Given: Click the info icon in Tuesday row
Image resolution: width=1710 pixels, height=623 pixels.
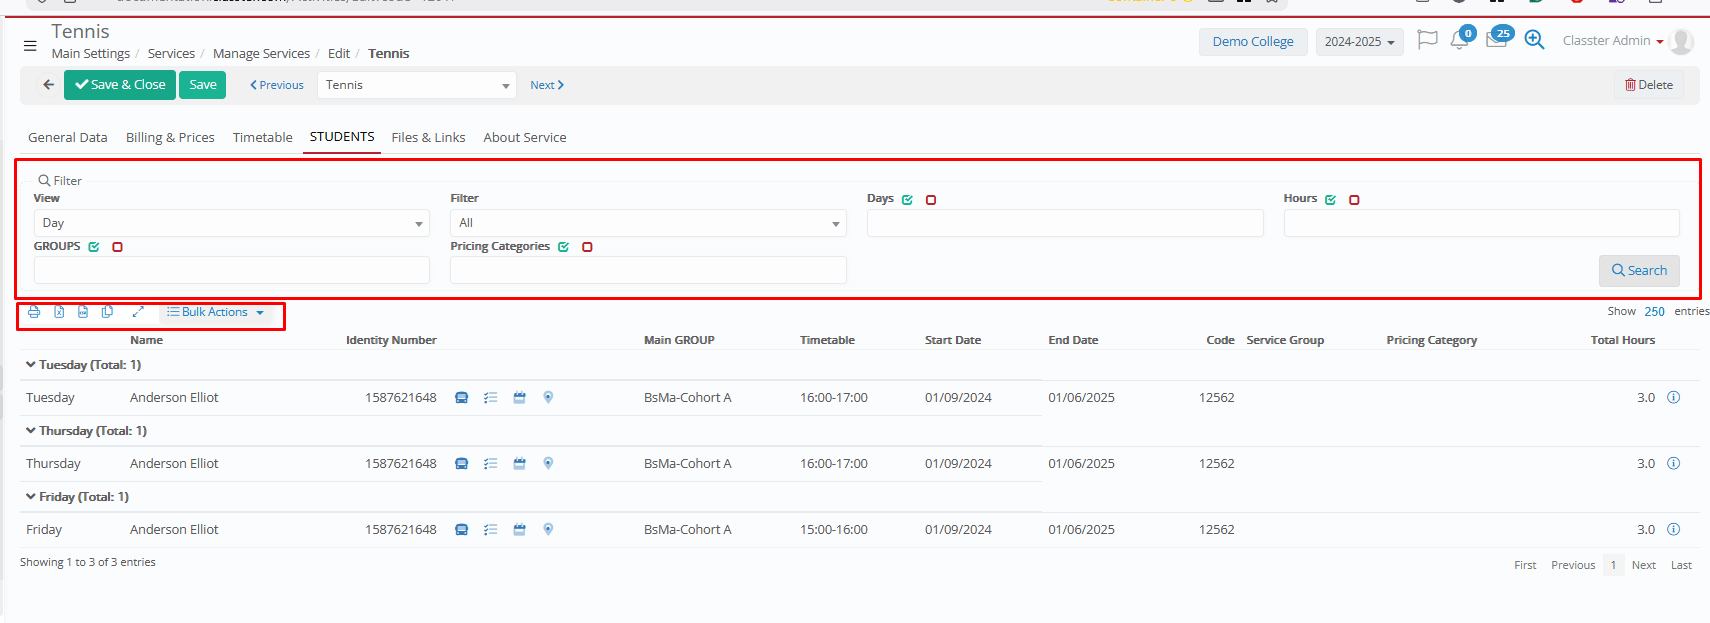Looking at the screenshot, I should [1673, 398].
